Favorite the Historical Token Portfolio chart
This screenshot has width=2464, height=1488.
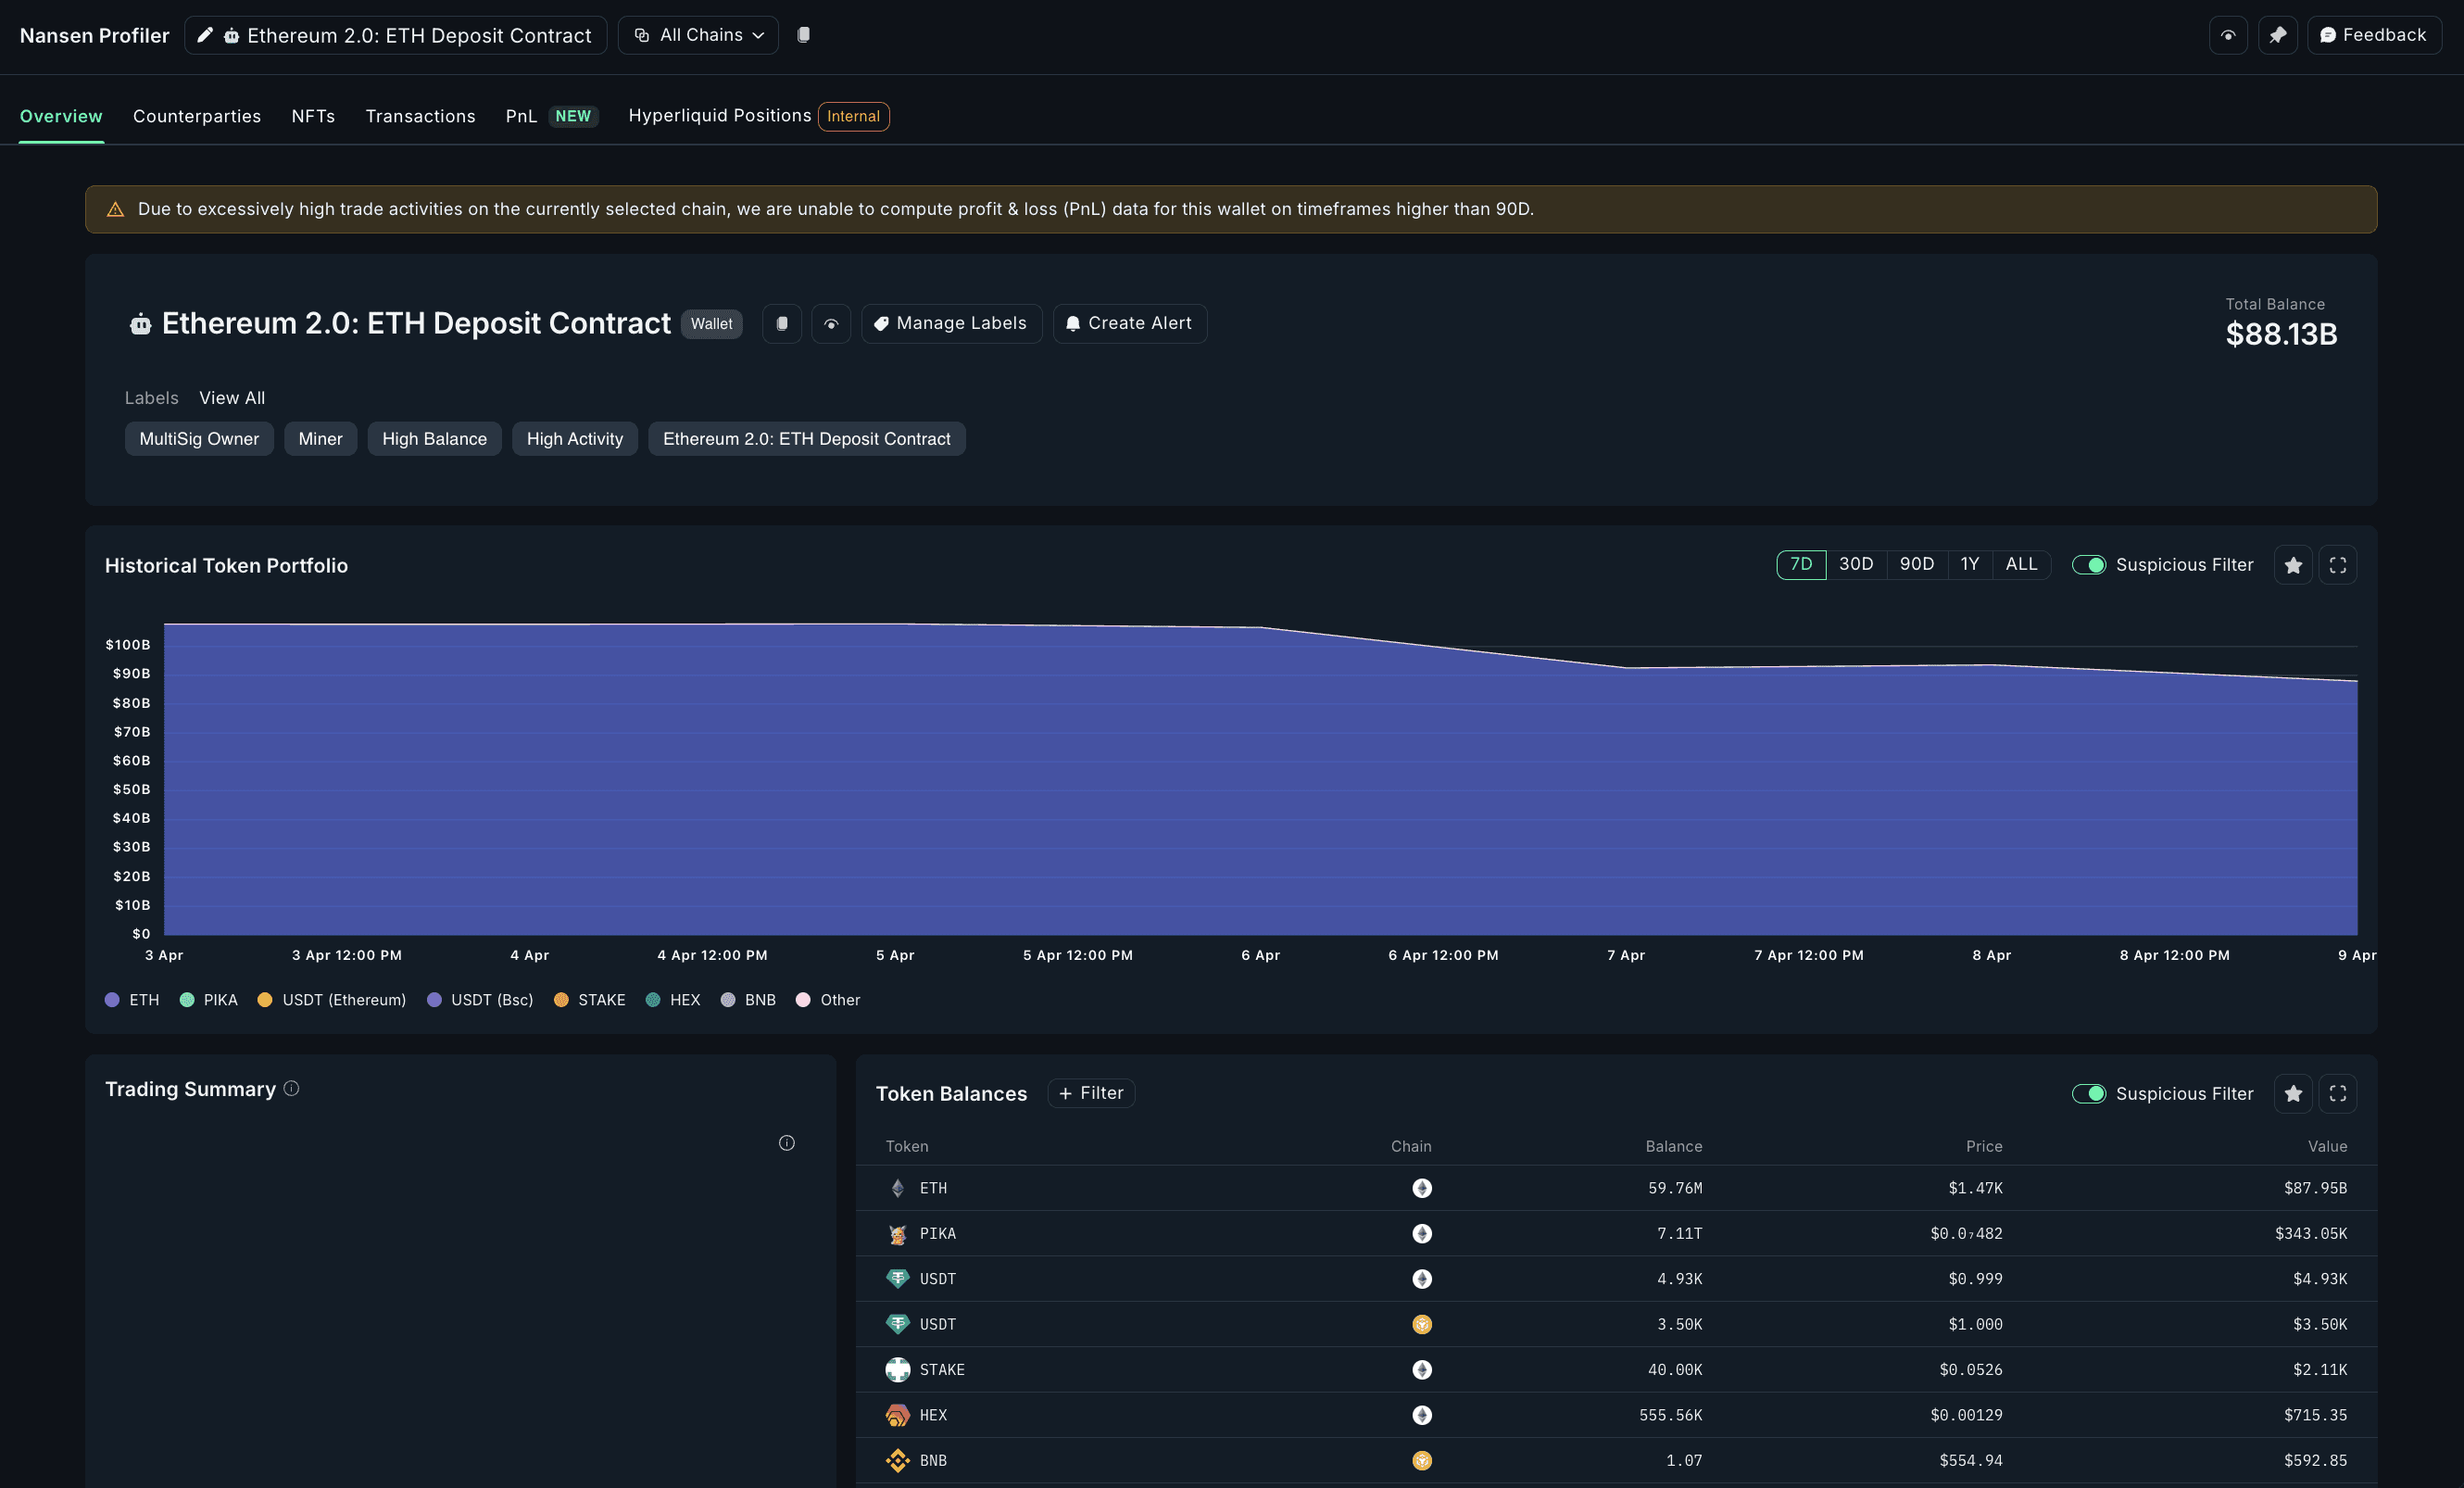(2293, 565)
